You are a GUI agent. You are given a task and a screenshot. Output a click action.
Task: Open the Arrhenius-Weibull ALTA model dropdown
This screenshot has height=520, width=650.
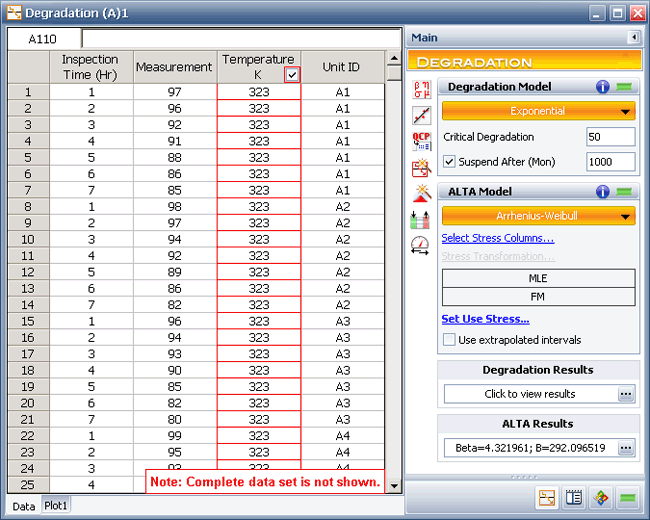[x=538, y=216]
